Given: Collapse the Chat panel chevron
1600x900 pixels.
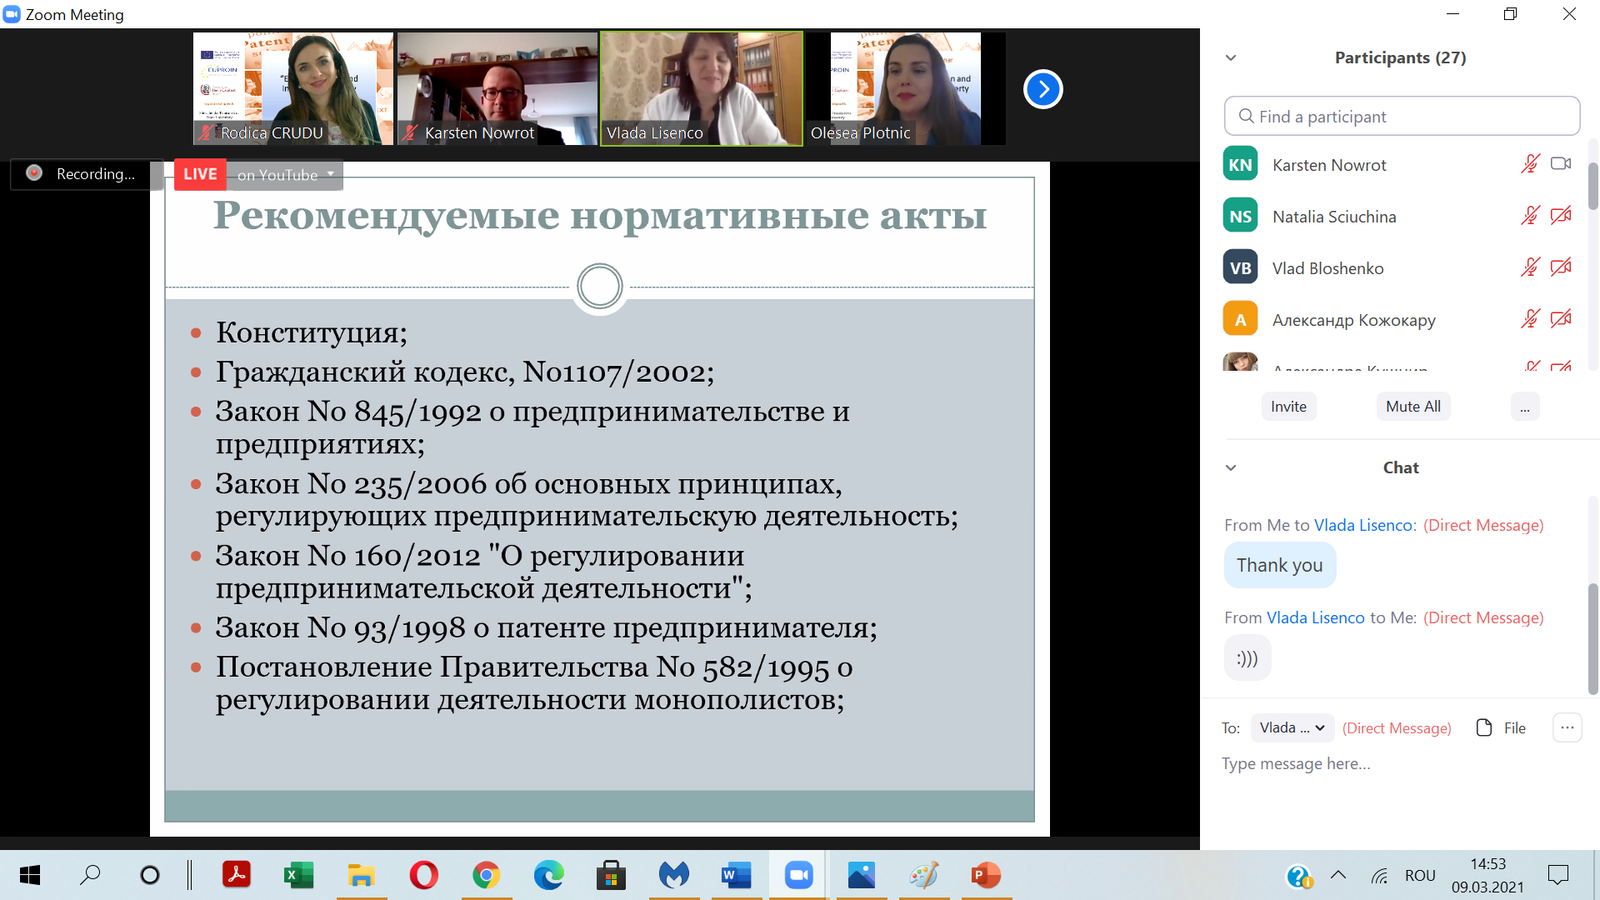Looking at the screenshot, I should pyautogui.click(x=1231, y=468).
